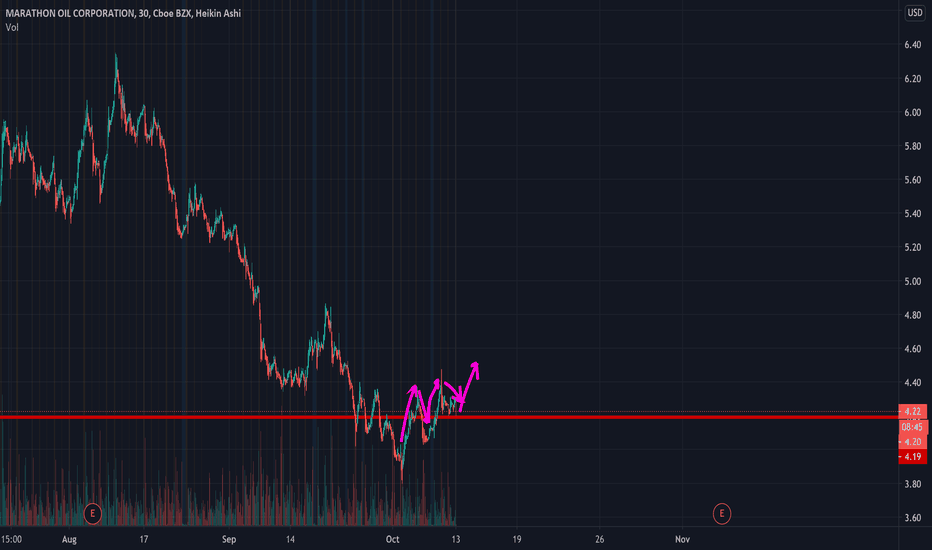Click the earnings 'E' marker near Aug

point(92,513)
